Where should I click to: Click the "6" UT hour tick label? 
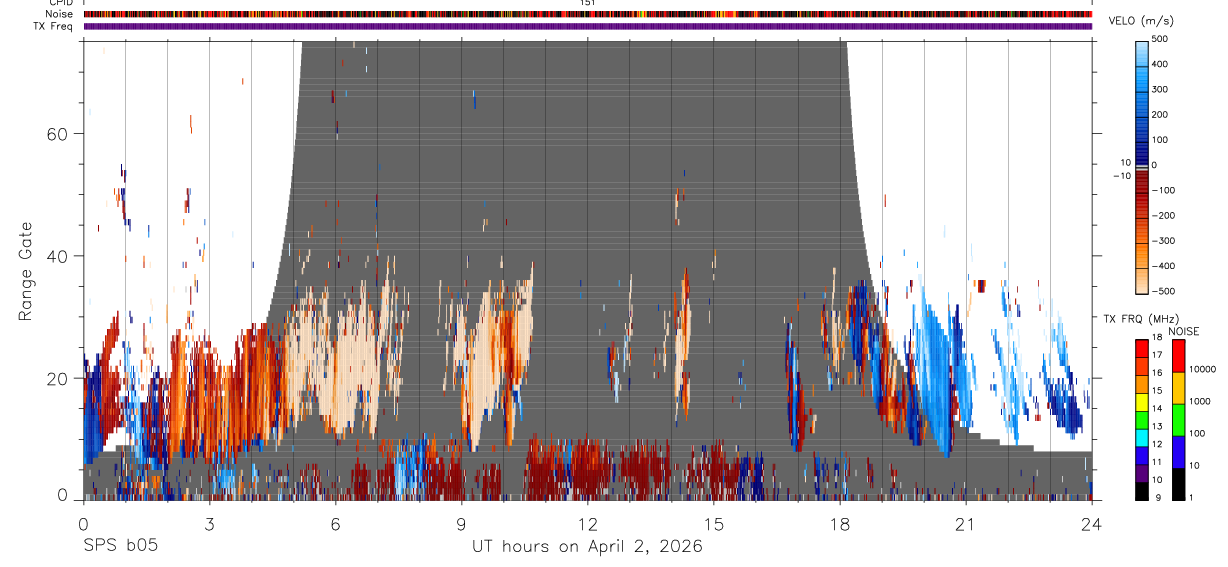tap(335, 524)
